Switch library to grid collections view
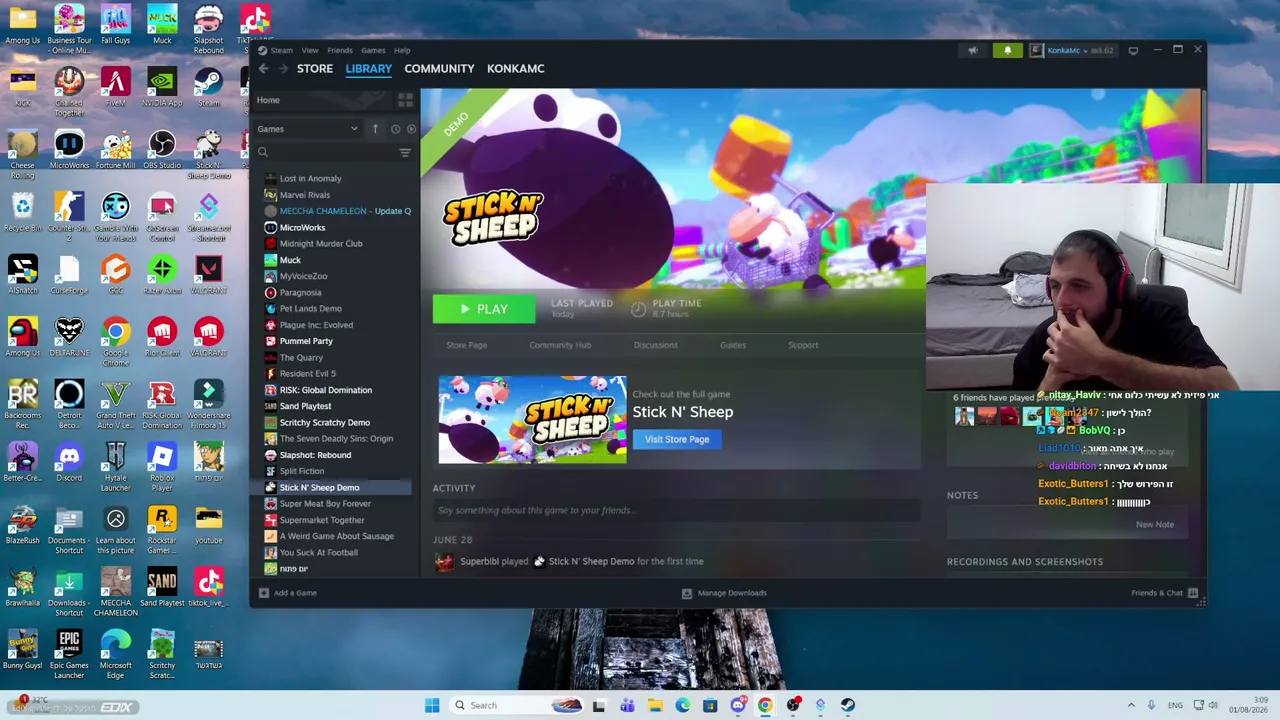 (405, 100)
